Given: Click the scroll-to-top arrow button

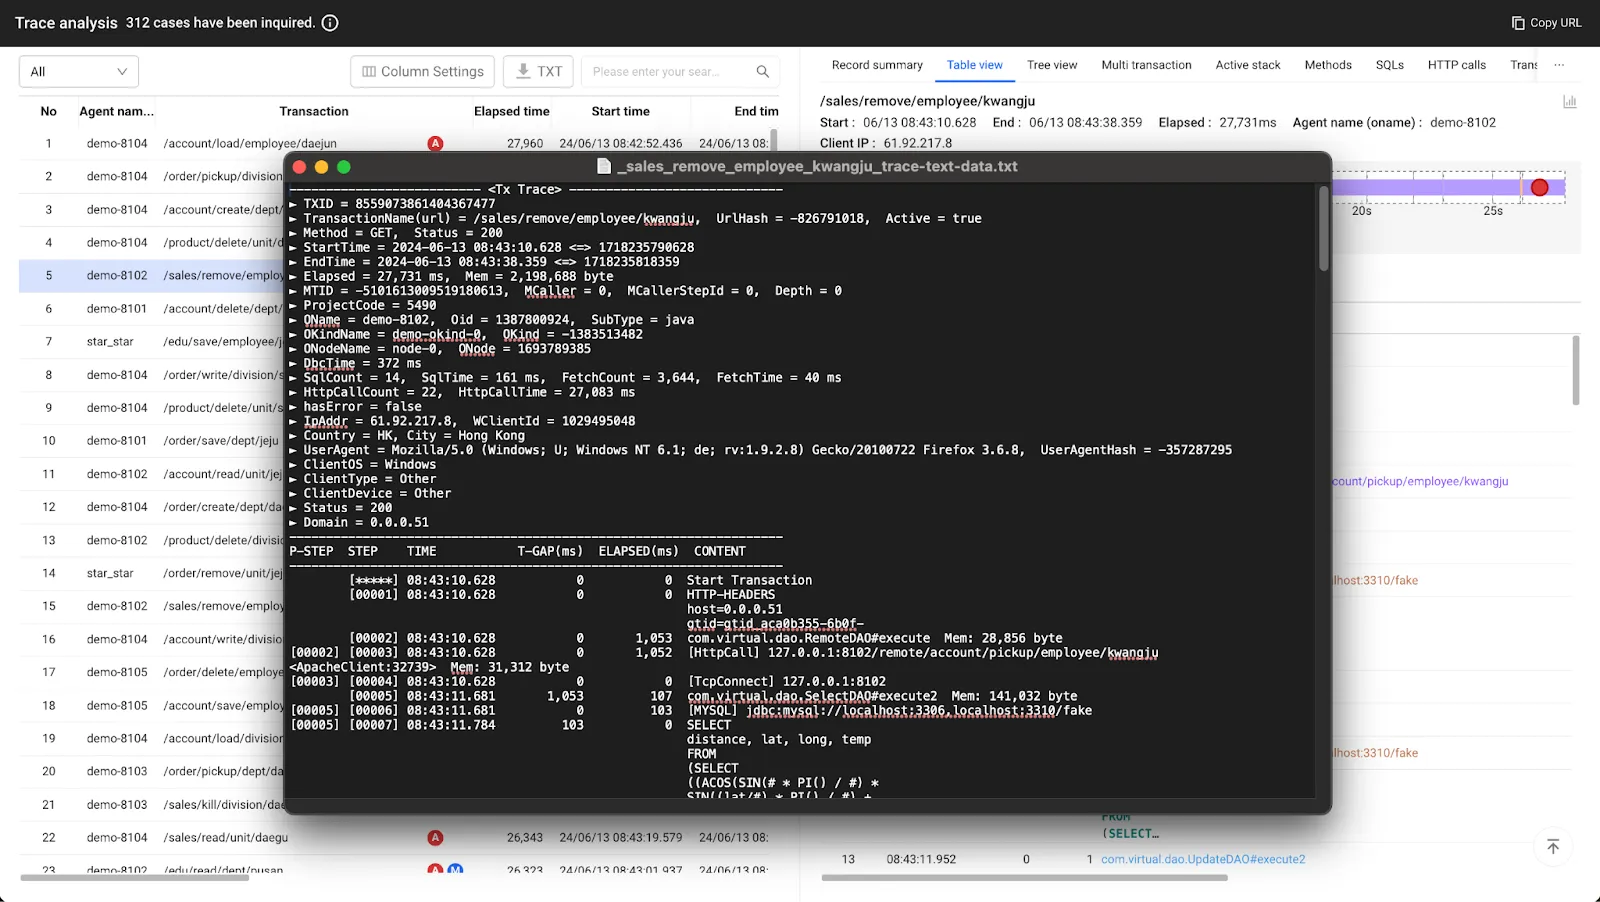Looking at the screenshot, I should [1553, 847].
